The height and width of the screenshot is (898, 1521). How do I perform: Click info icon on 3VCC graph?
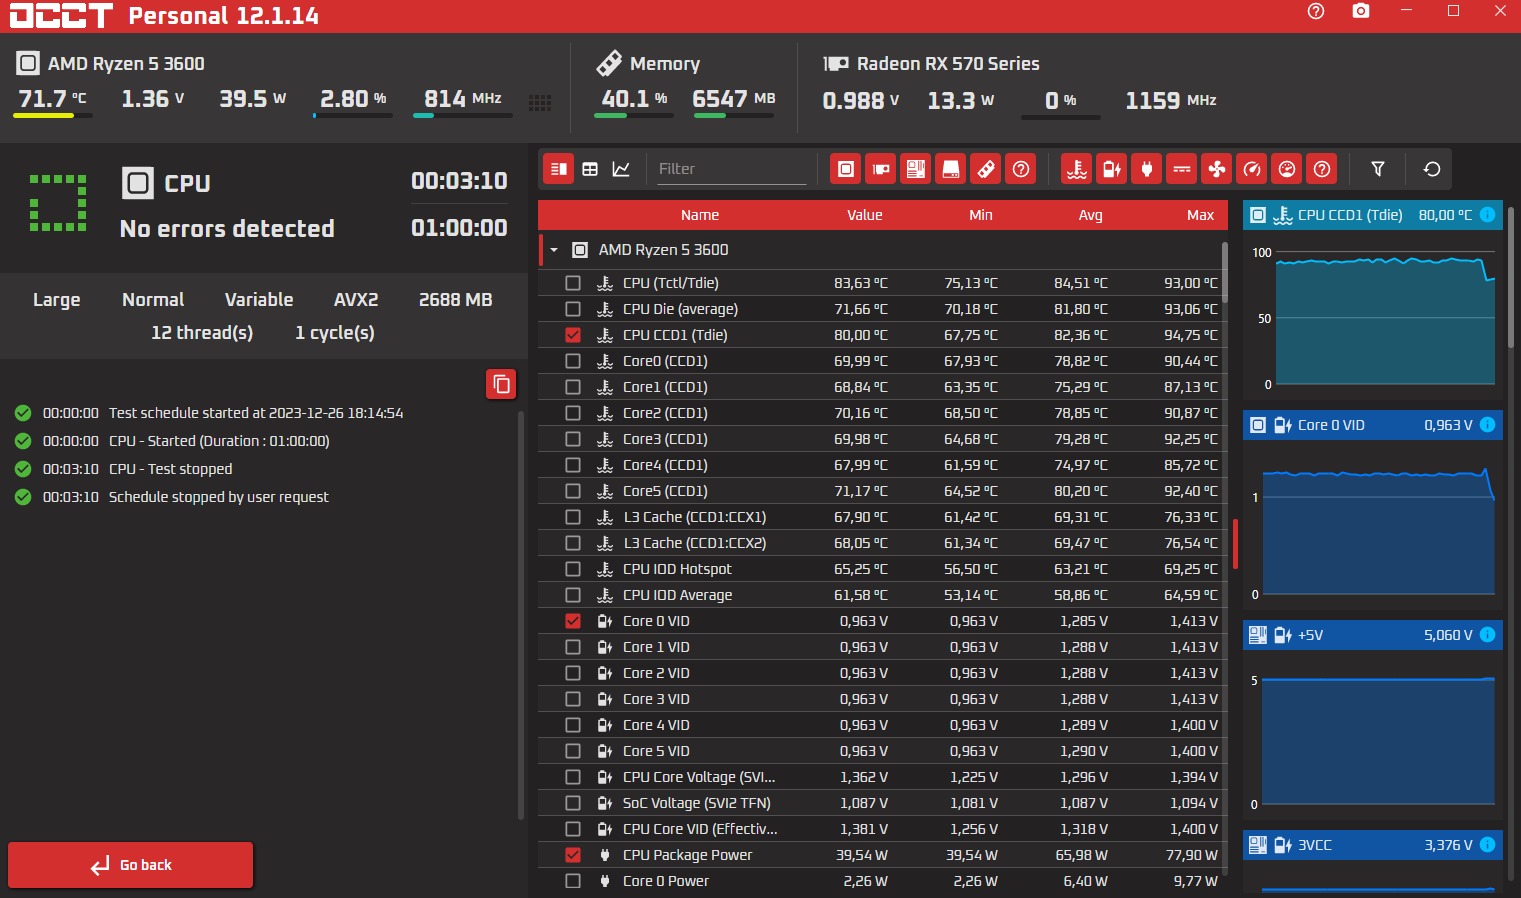click(1487, 845)
